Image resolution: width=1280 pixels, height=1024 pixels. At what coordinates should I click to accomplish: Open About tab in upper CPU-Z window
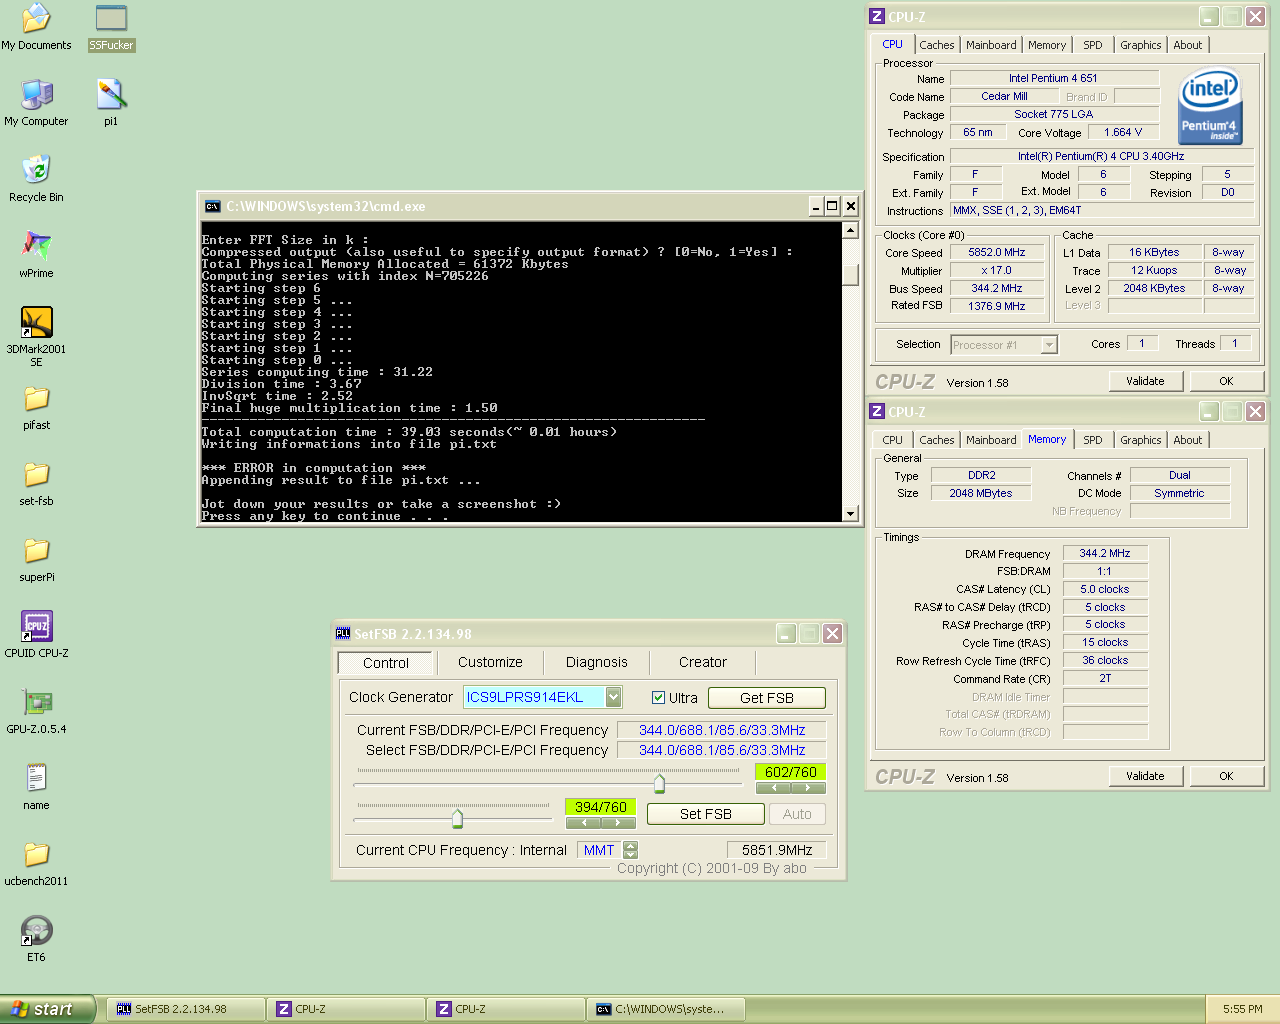(1188, 45)
